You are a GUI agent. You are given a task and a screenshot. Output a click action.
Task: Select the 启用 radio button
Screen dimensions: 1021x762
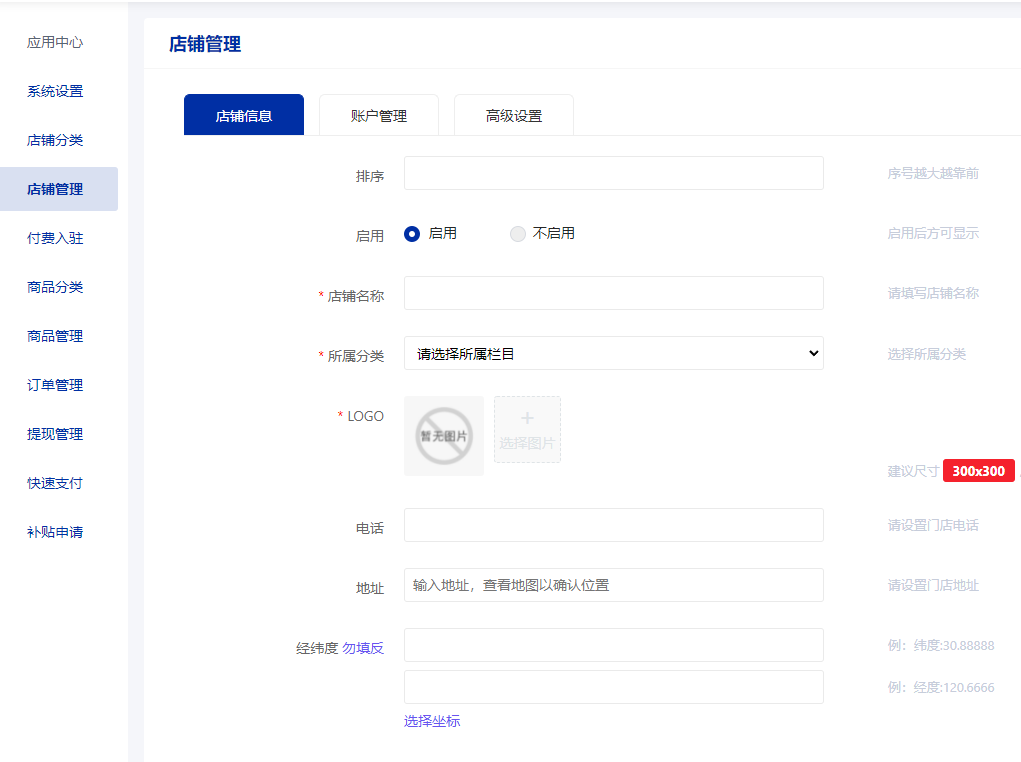point(411,233)
